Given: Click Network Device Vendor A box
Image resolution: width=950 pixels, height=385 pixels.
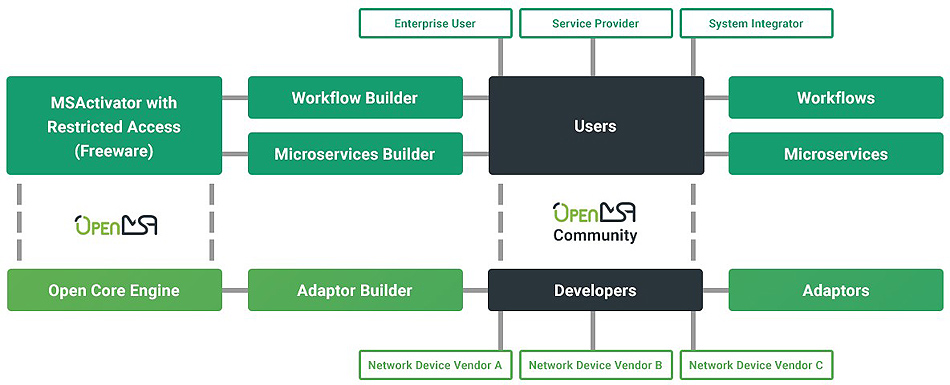Looking at the screenshot, I should pyautogui.click(x=435, y=366).
